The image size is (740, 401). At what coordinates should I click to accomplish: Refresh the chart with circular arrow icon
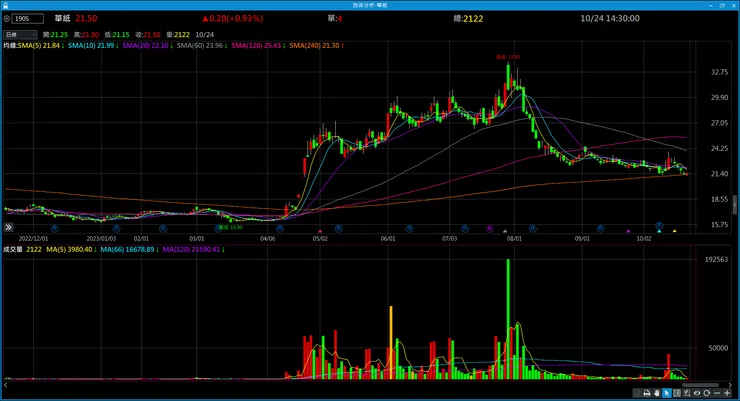click(706, 393)
